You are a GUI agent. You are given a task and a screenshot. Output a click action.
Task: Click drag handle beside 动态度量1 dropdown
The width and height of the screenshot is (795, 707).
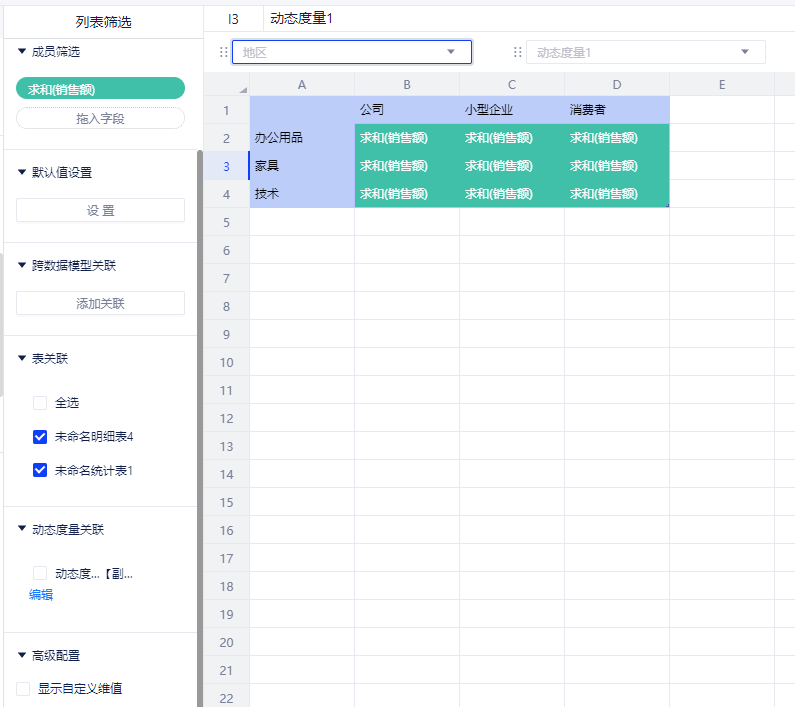tap(518, 52)
